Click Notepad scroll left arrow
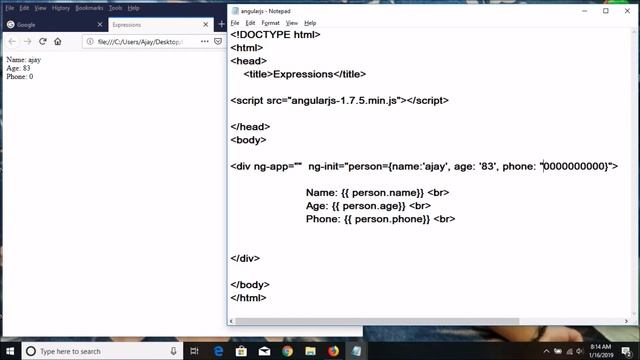 (x=231, y=321)
